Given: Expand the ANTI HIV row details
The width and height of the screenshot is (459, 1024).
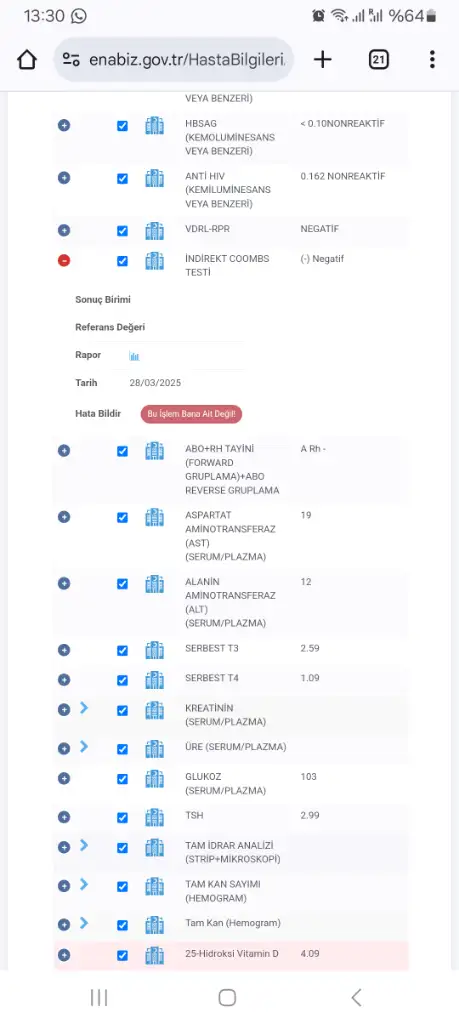Looking at the screenshot, I should coord(64,178).
